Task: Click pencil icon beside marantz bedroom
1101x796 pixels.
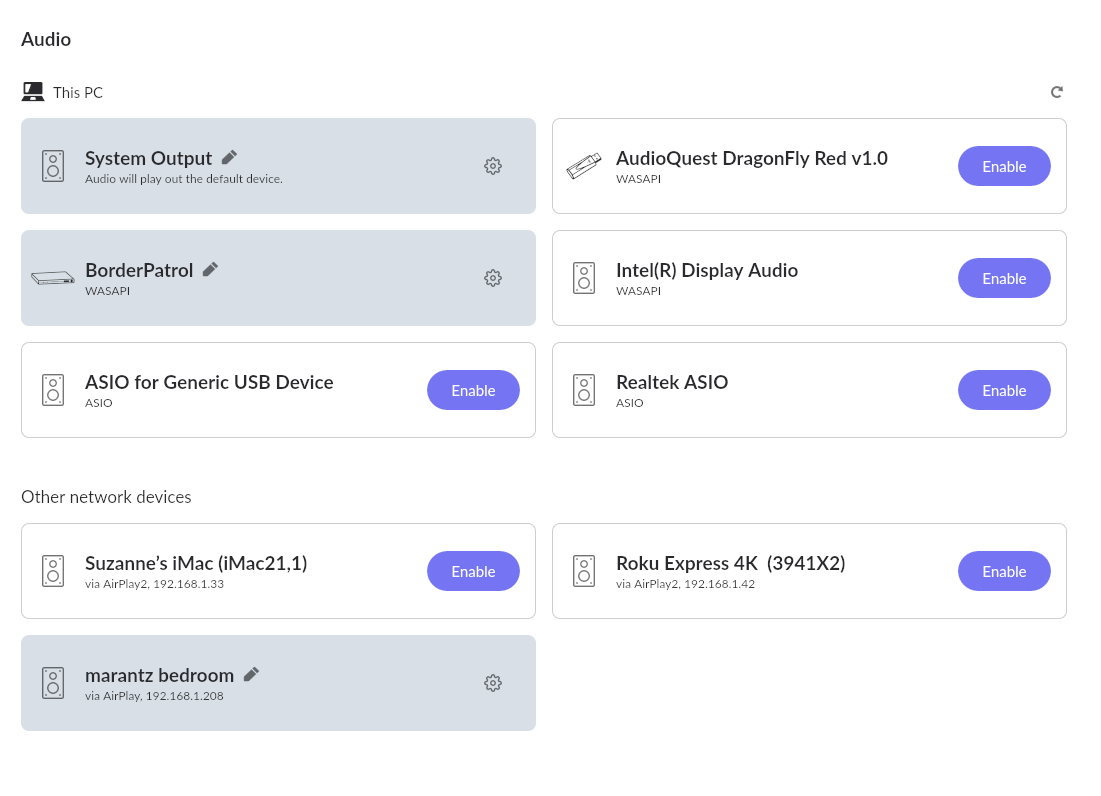Action: click(251, 674)
